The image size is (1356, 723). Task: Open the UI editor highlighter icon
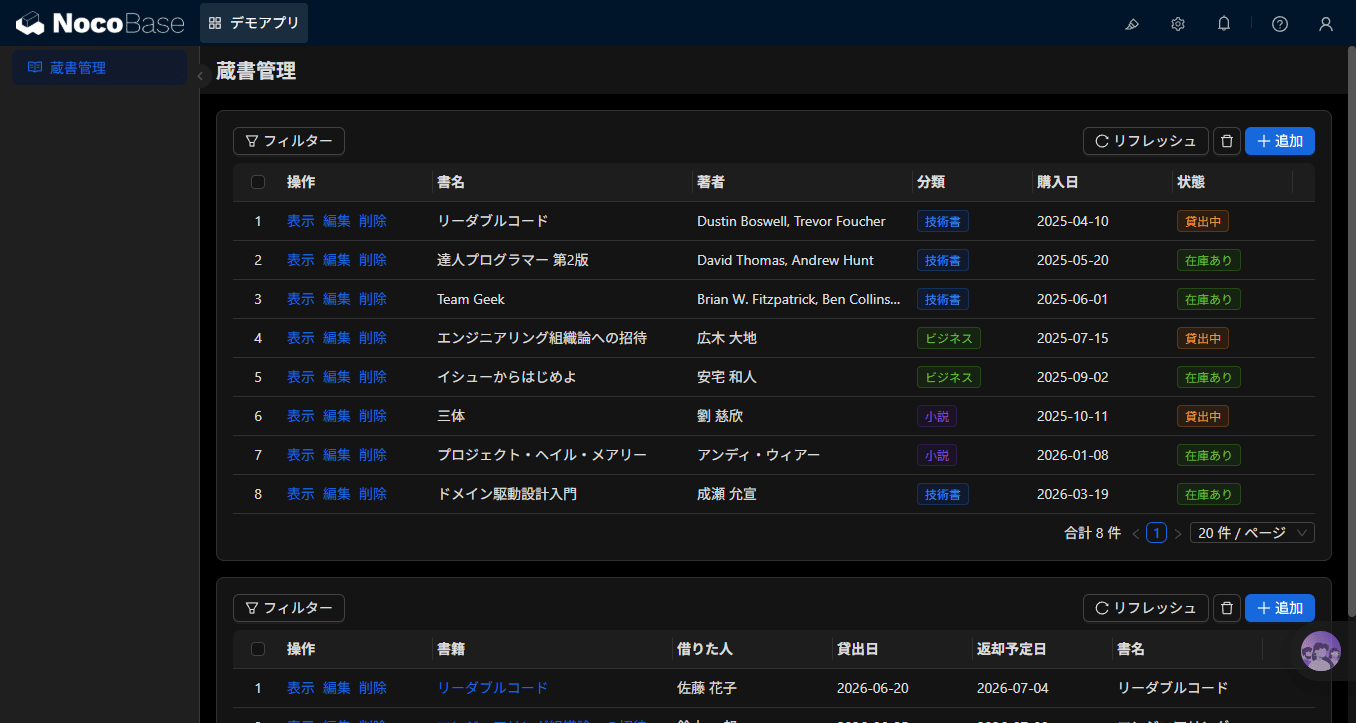(x=1132, y=24)
